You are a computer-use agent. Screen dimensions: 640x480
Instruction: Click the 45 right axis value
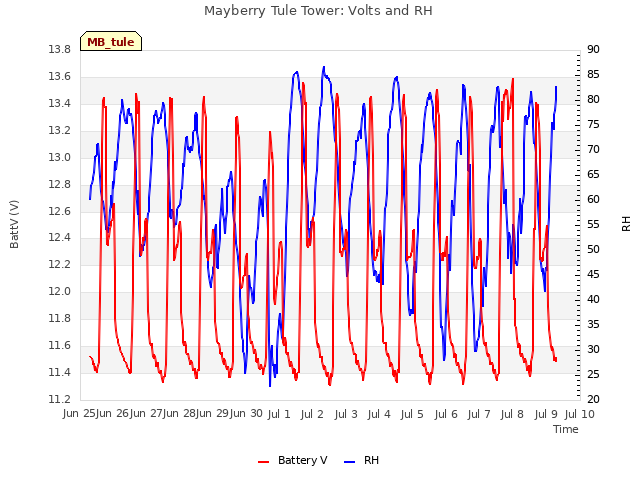coord(593,274)
